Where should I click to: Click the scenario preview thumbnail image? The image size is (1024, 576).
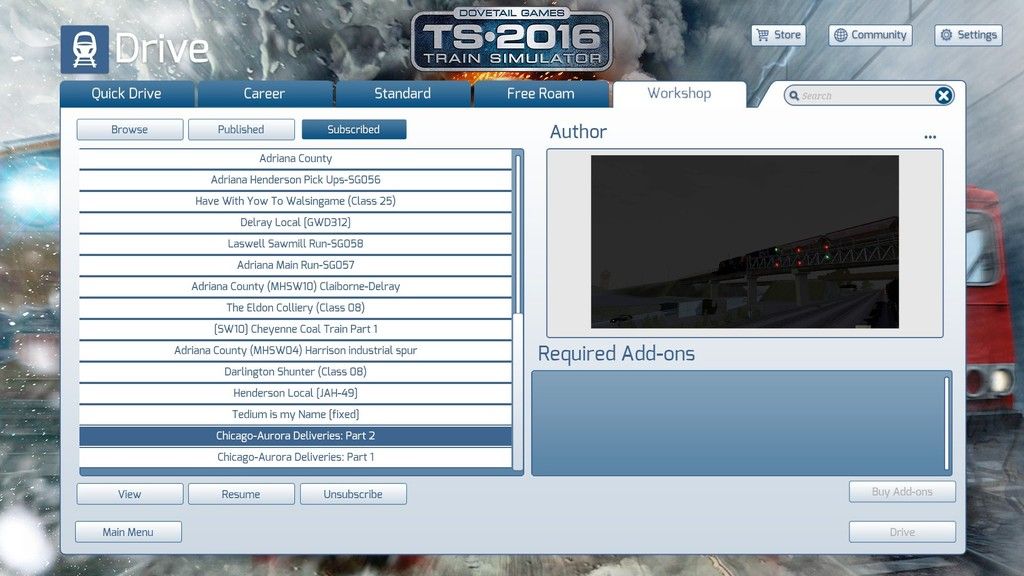pos(744,241)
